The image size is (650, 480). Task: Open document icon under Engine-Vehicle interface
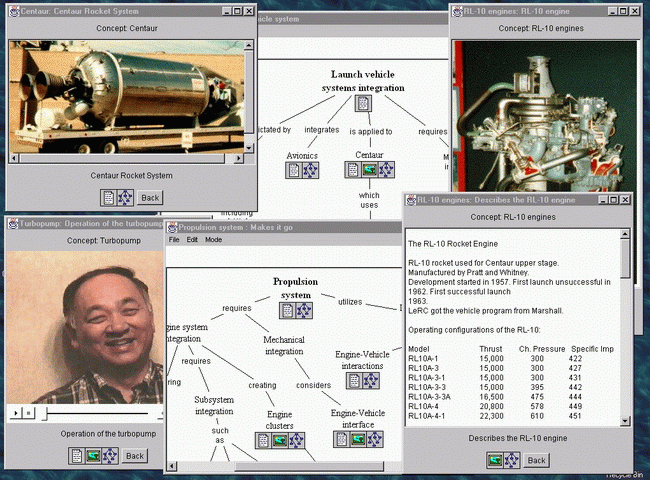[x=341, y=439]
